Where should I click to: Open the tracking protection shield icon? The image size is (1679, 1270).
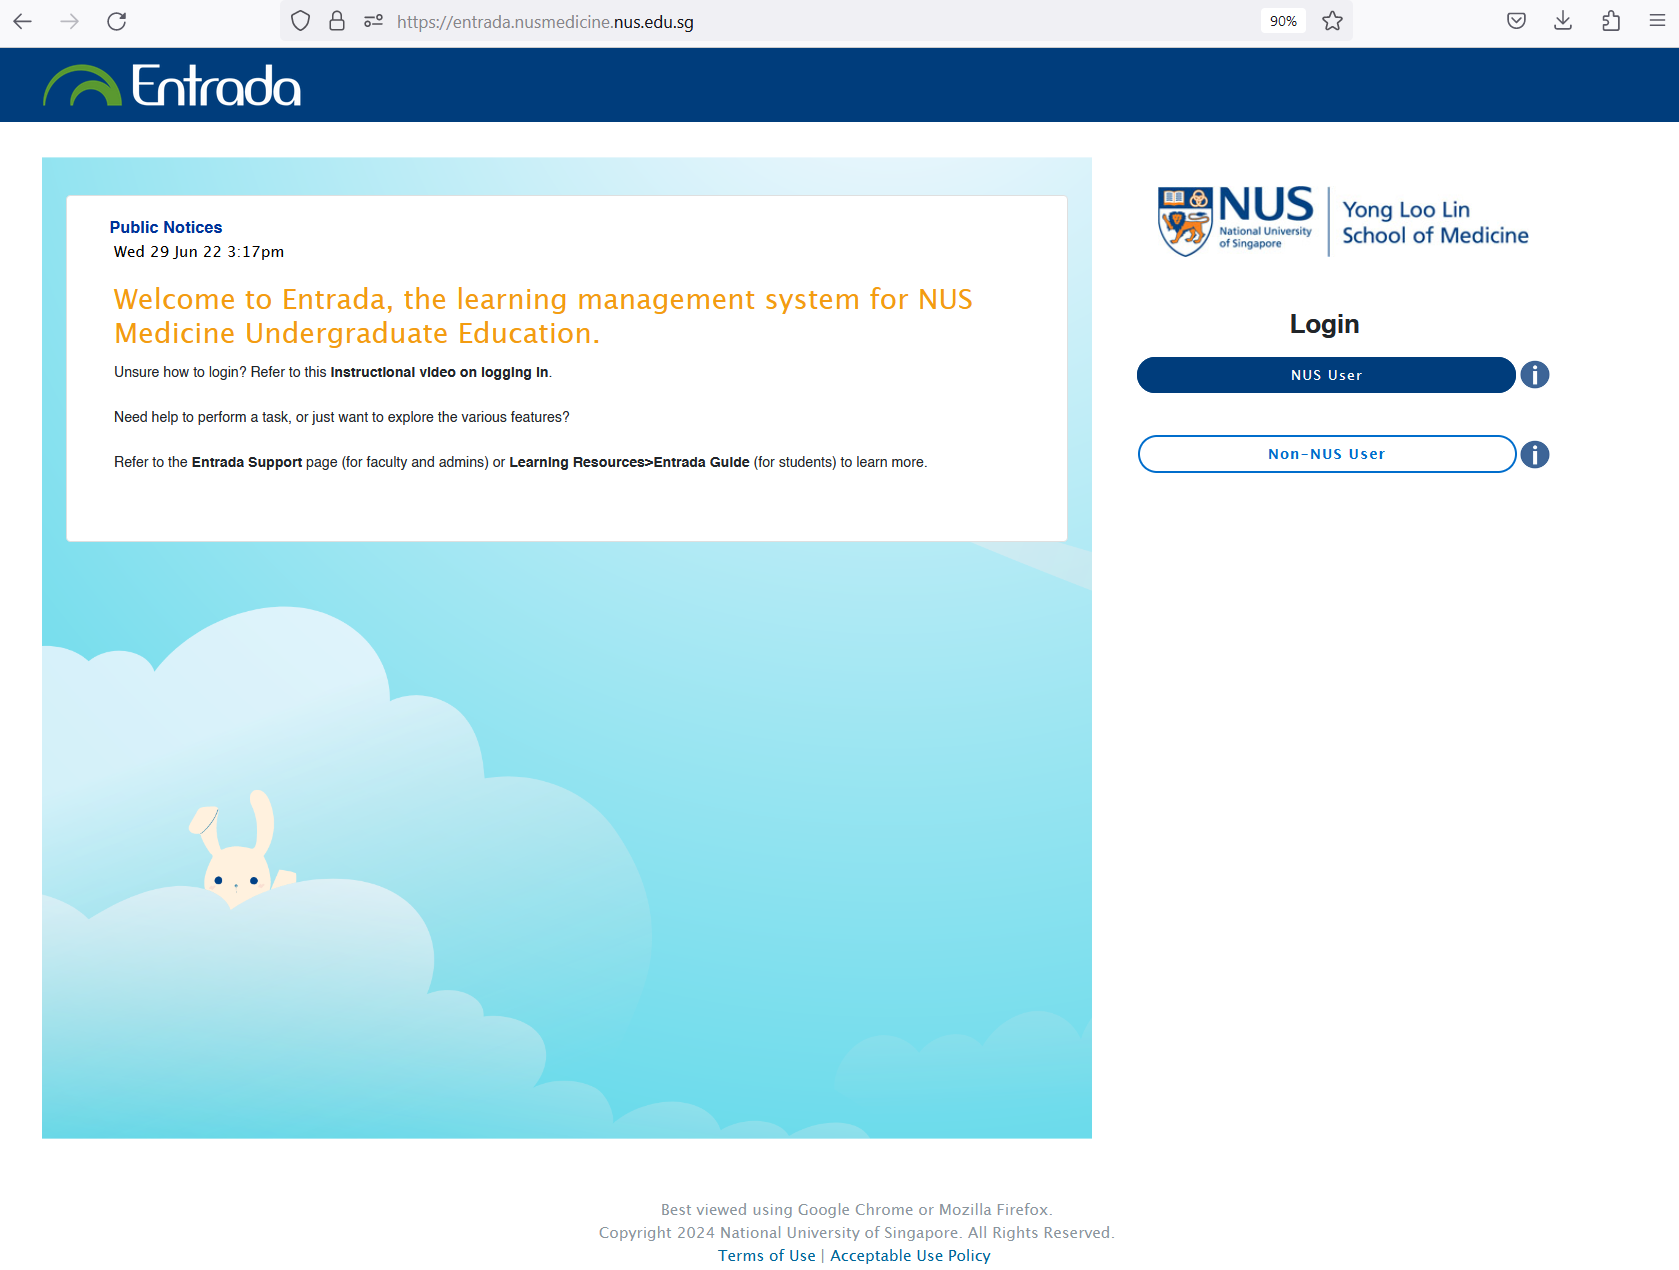coord(300,21)
